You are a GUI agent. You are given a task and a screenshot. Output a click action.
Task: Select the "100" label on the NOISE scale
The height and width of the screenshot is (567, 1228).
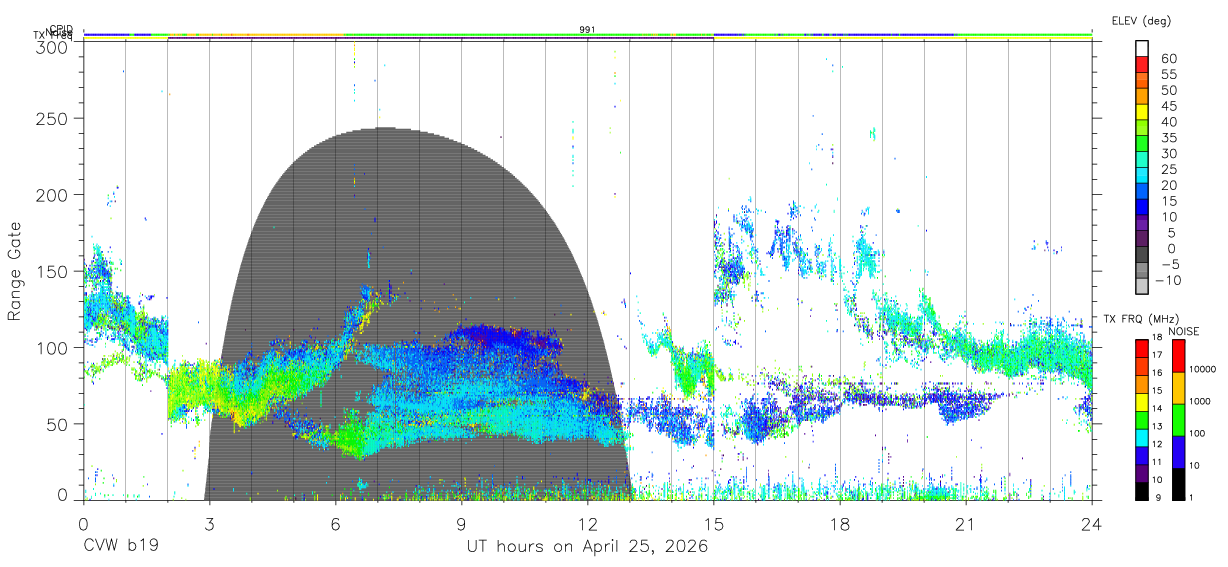click(1197, 434)
